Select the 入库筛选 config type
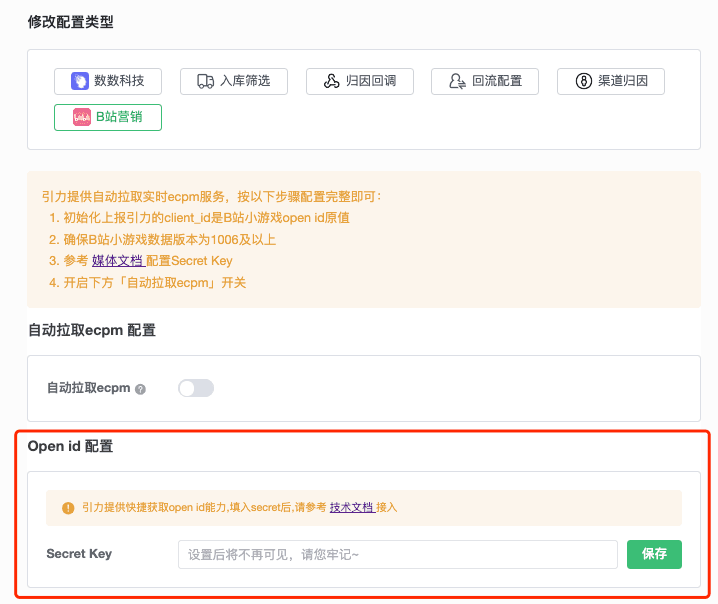 point(234,82)
